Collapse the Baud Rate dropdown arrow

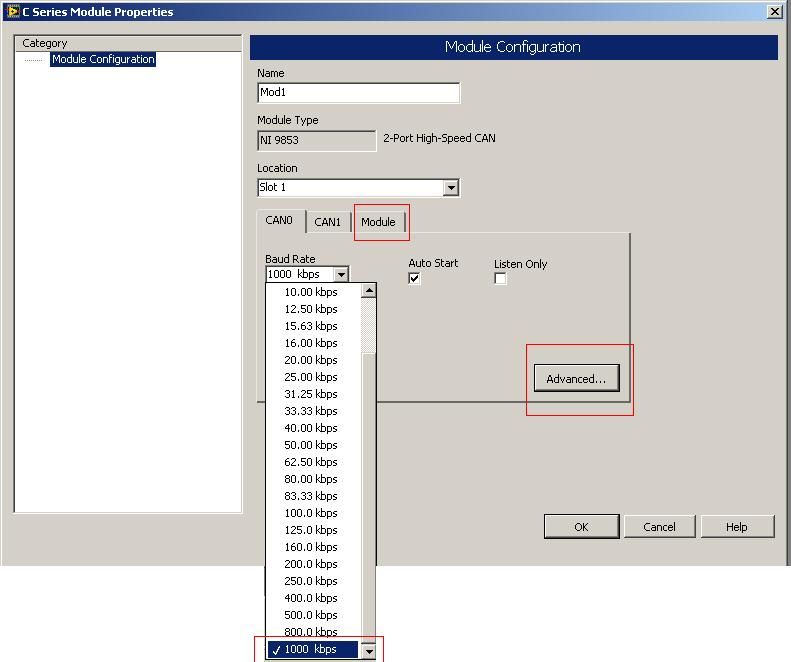(x=341, y=274)
